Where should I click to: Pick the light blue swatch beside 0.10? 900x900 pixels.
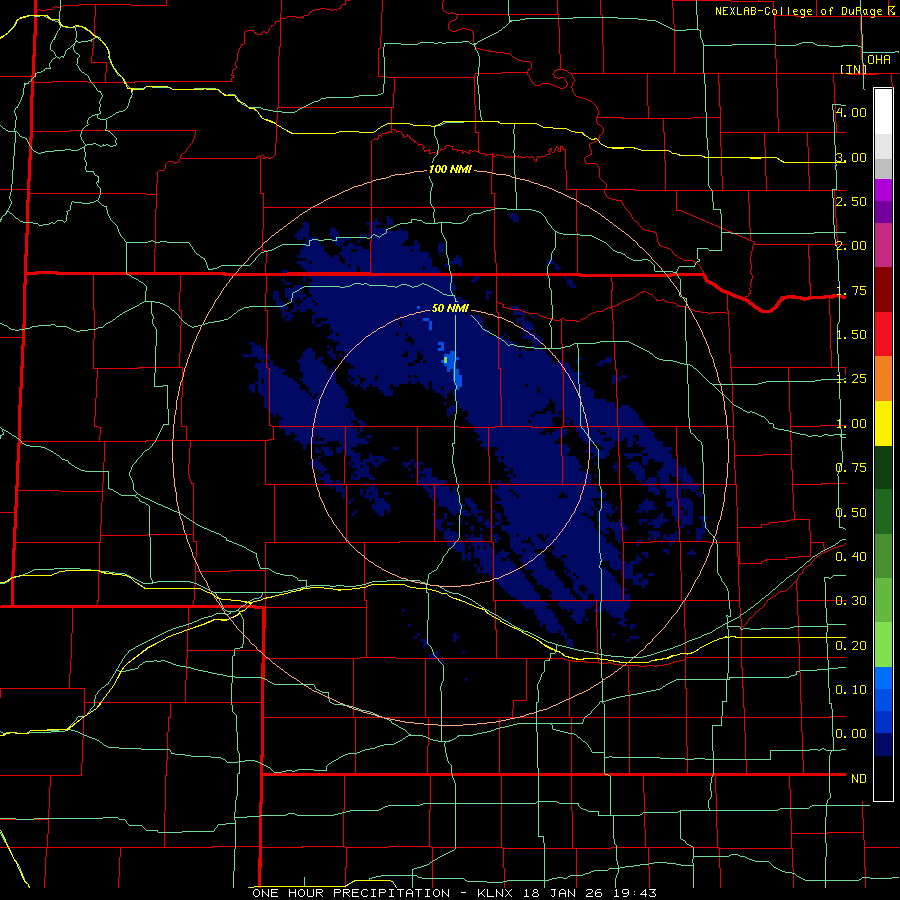[883, 678]
